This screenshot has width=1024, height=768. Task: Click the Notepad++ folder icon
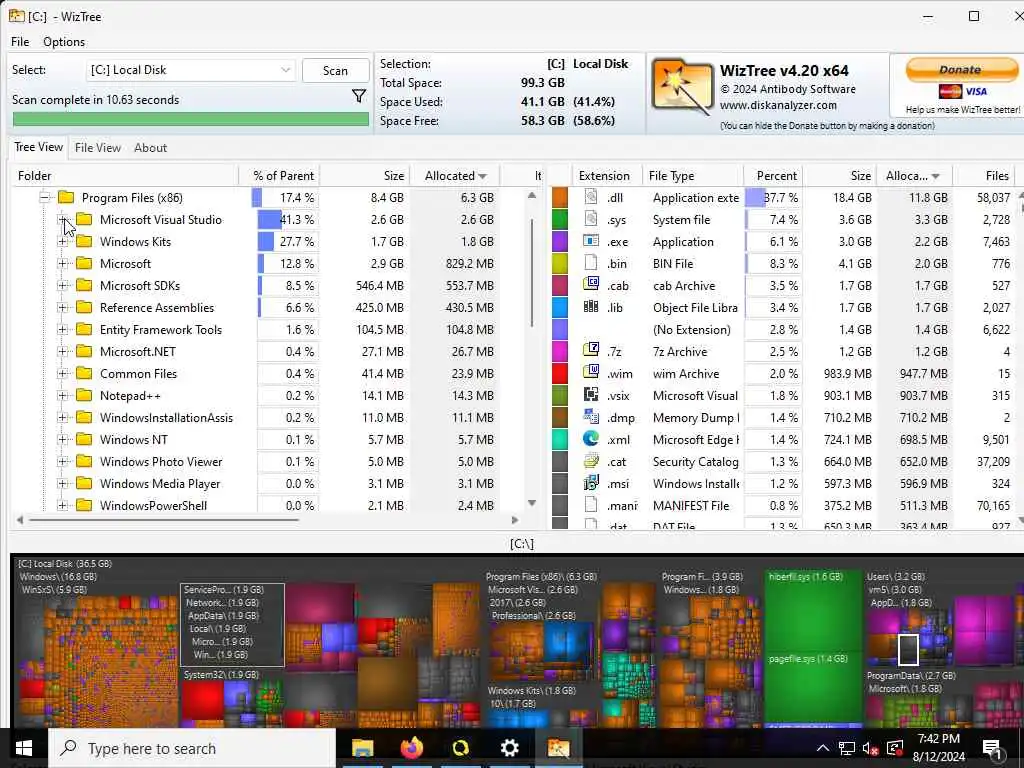tap(84, 395)
